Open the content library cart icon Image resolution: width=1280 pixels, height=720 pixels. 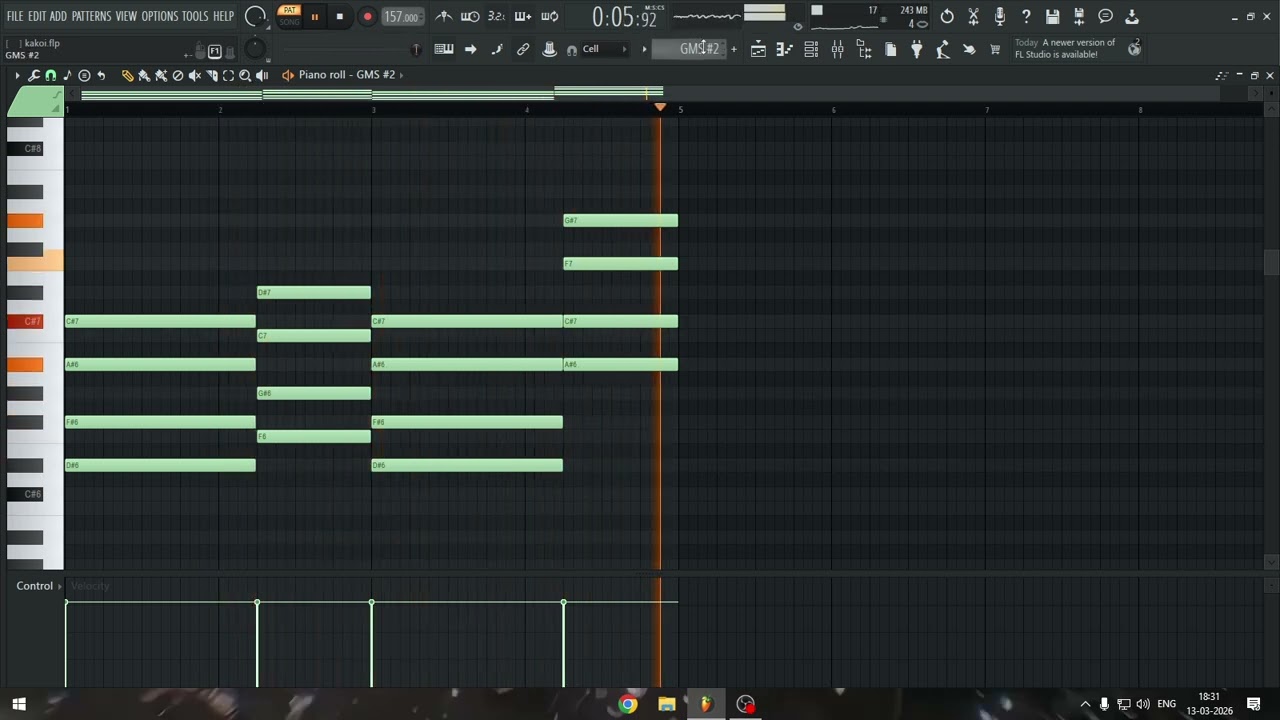[x=995, y=49]
